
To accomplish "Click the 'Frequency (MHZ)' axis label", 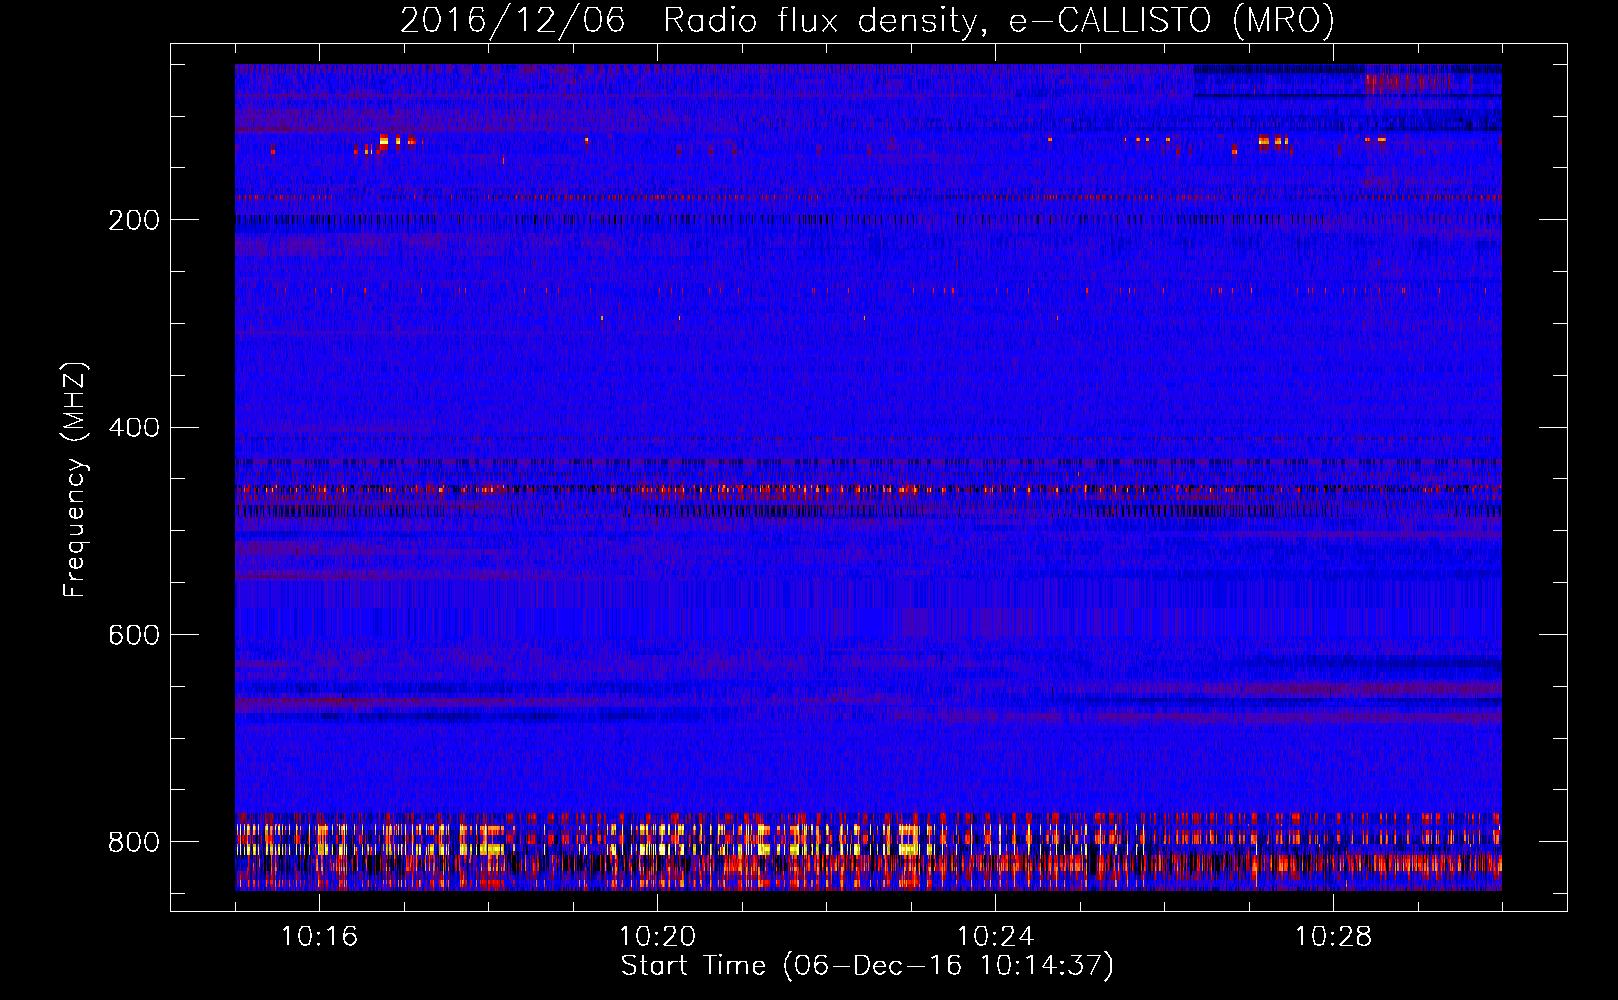I will point(75,479).
